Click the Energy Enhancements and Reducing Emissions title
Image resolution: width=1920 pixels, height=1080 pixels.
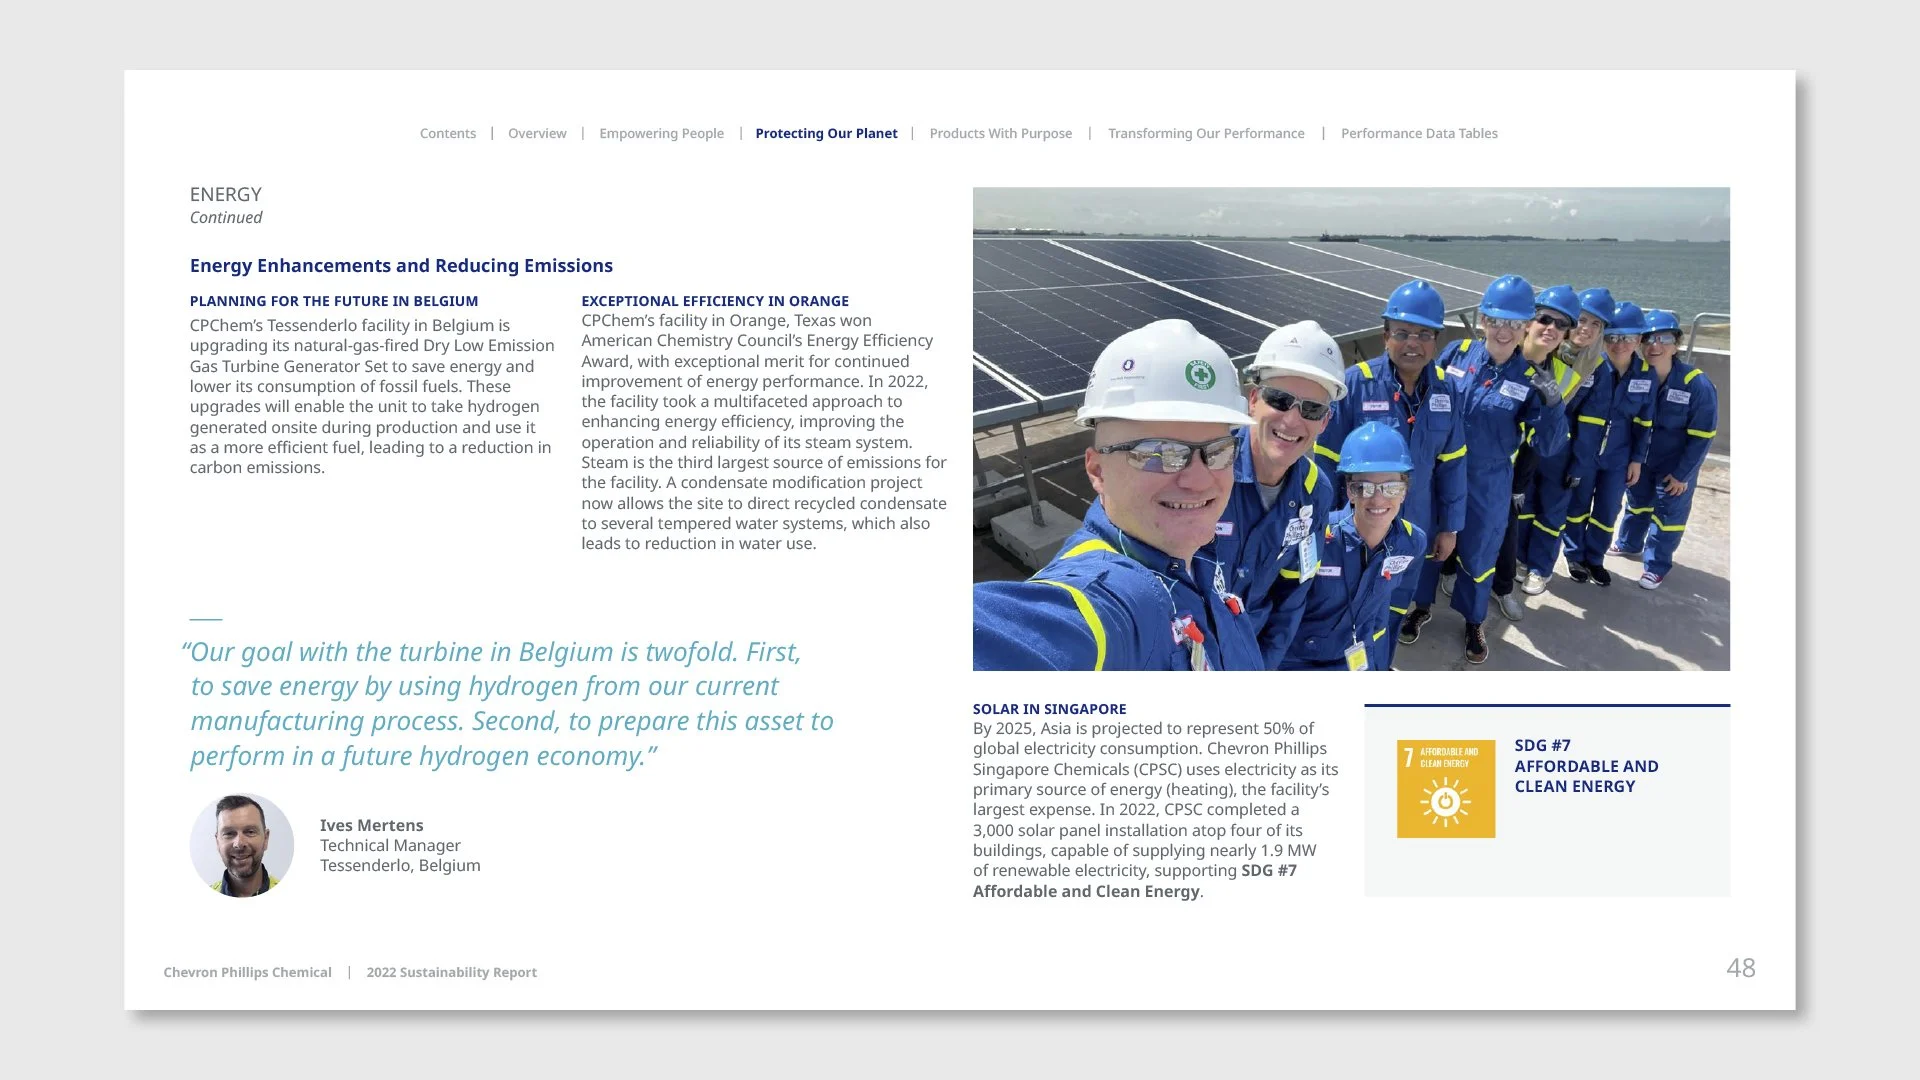click(401, 265)
